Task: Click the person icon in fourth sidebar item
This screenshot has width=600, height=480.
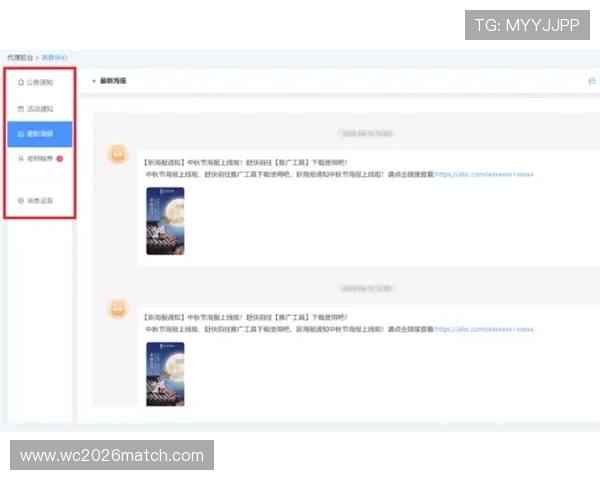Action: coord(21,158)
